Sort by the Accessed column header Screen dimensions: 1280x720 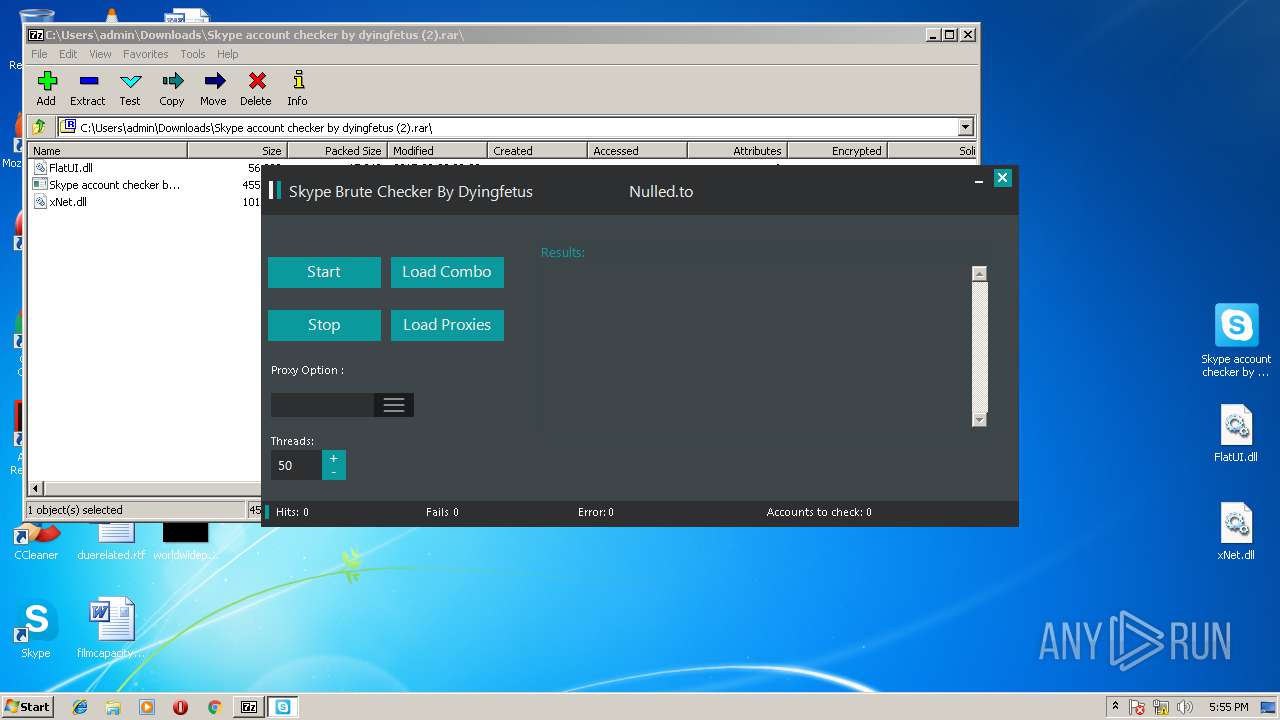pyautogui.click(x=638, y=151)
